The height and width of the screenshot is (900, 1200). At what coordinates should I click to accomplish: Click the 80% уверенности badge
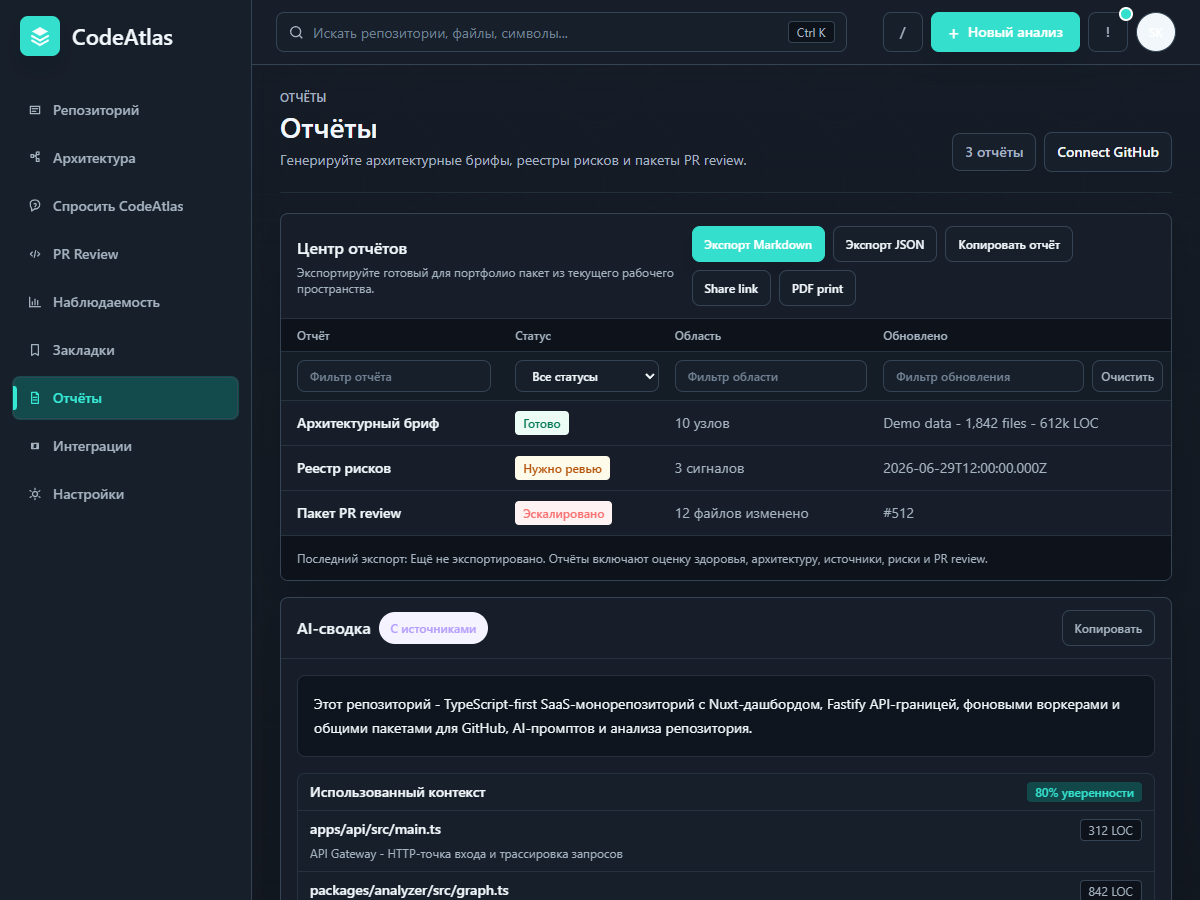pyautogui.click(x=1084, y=792)
